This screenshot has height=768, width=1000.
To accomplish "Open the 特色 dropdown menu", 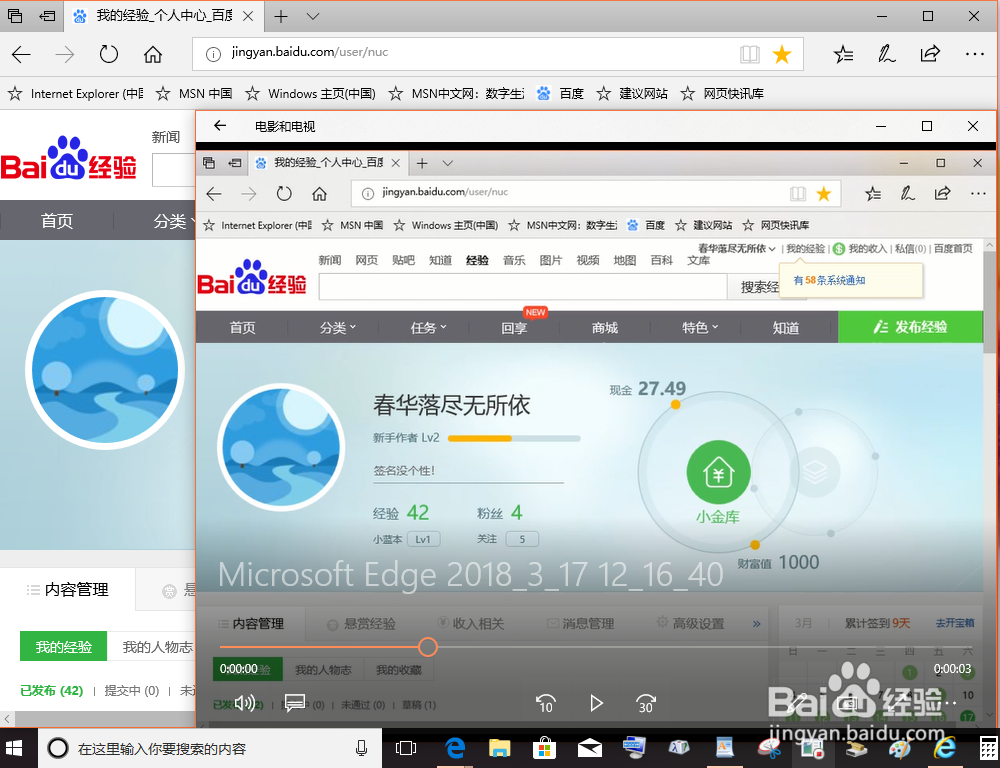I will 698,327.
